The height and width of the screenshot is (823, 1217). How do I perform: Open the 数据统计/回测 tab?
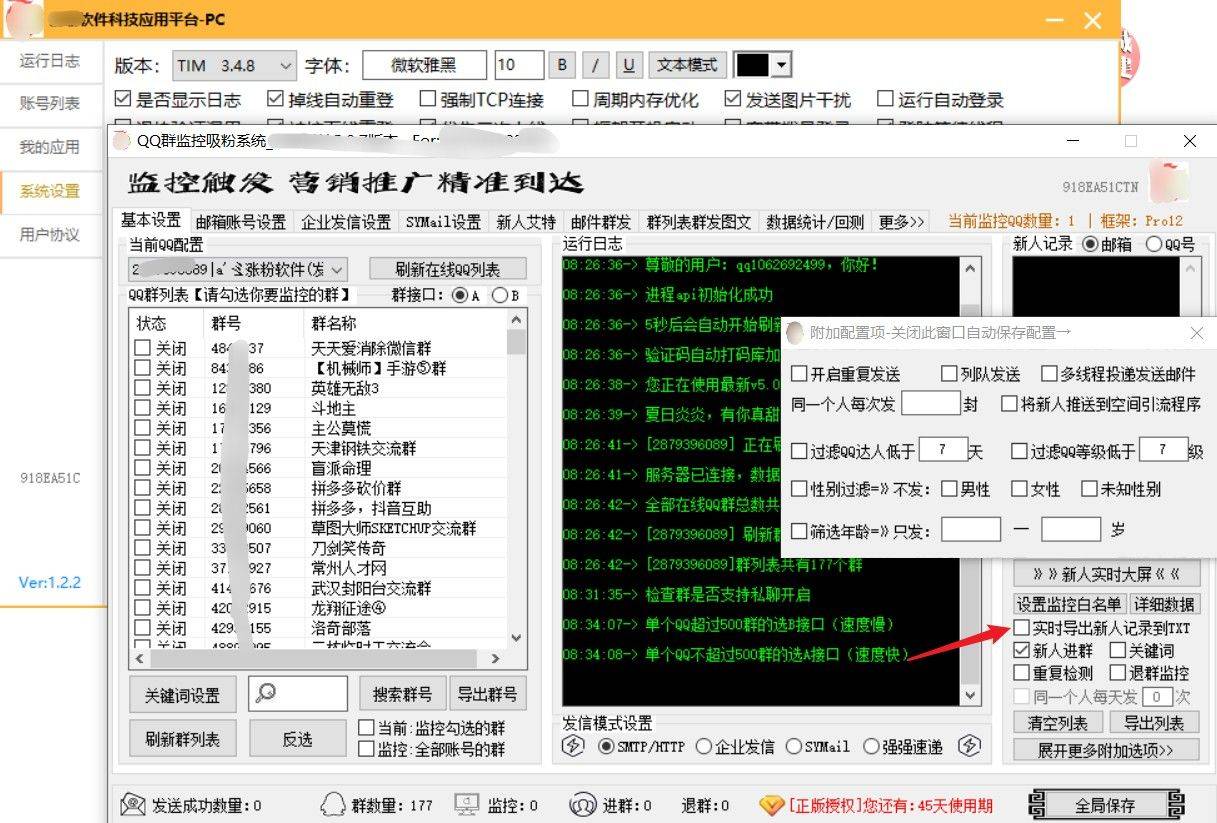point(815,222)
